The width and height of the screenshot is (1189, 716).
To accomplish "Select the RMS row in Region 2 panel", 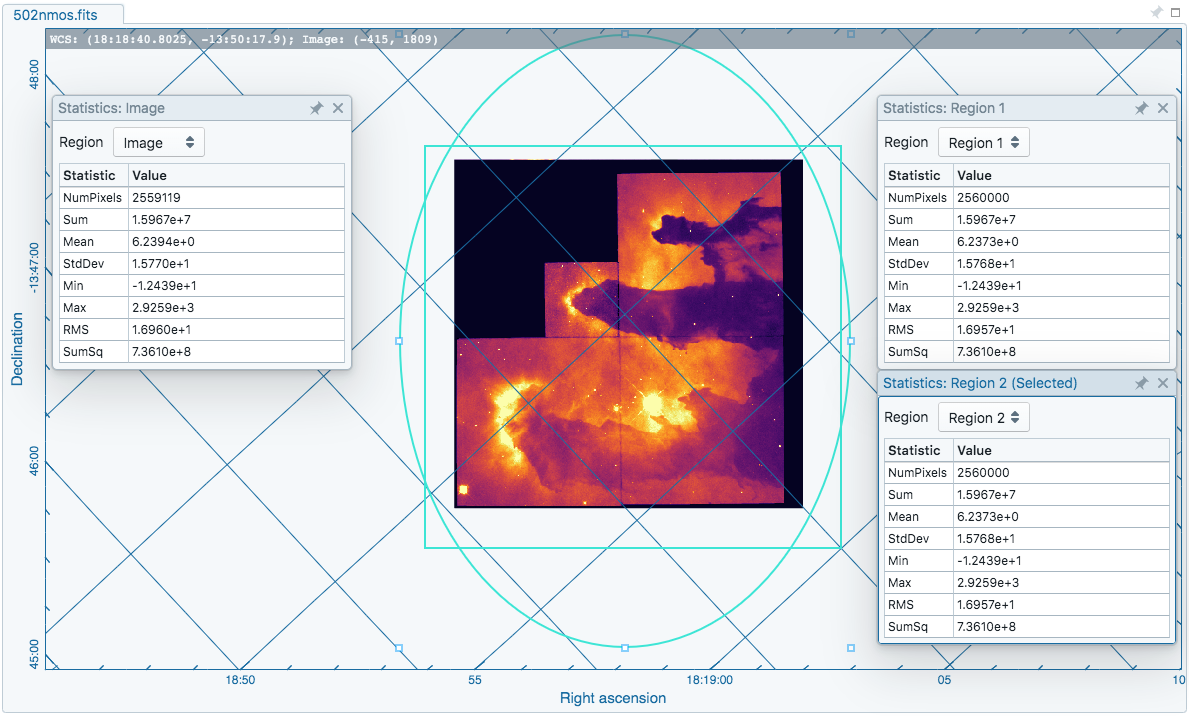I will (x=1027, y=605).
